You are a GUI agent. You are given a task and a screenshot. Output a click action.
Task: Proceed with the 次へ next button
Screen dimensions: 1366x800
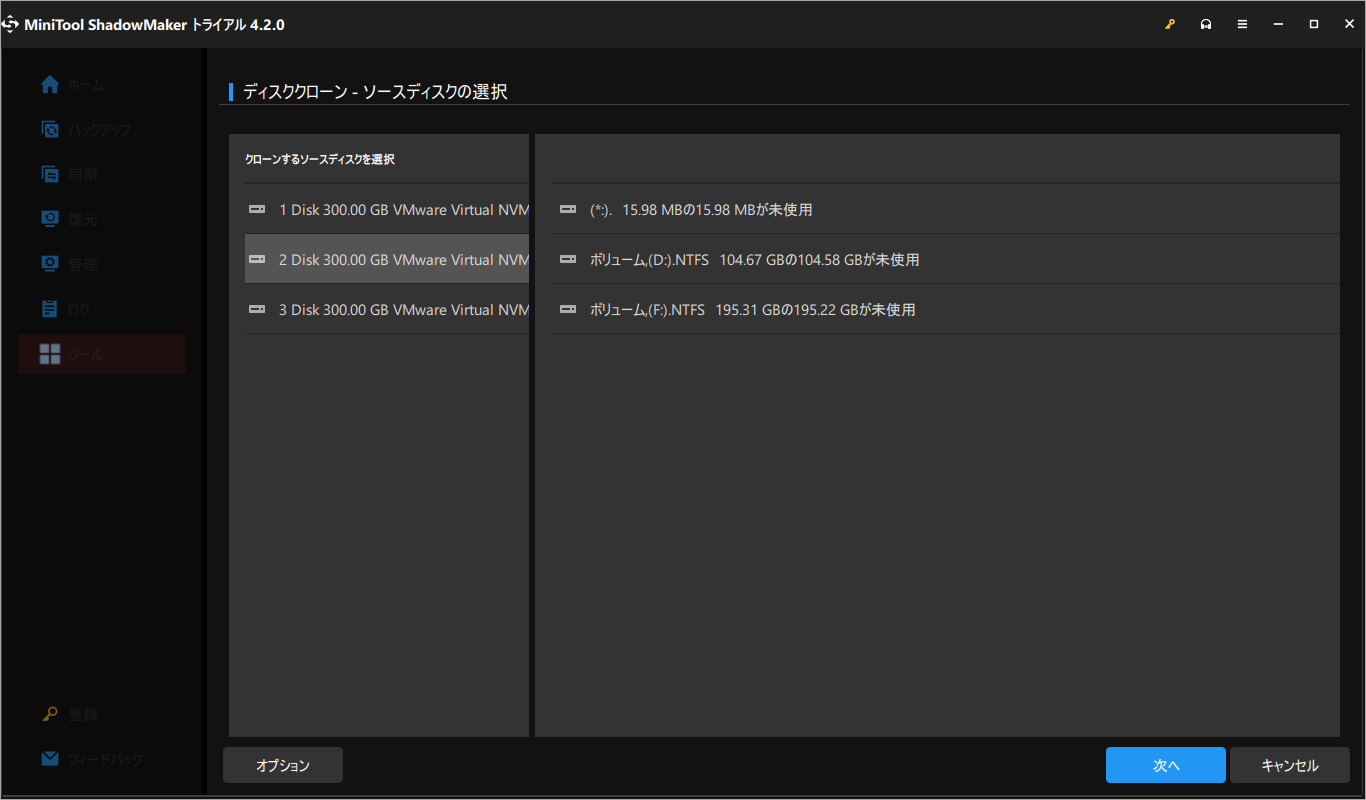[1166, 765]
